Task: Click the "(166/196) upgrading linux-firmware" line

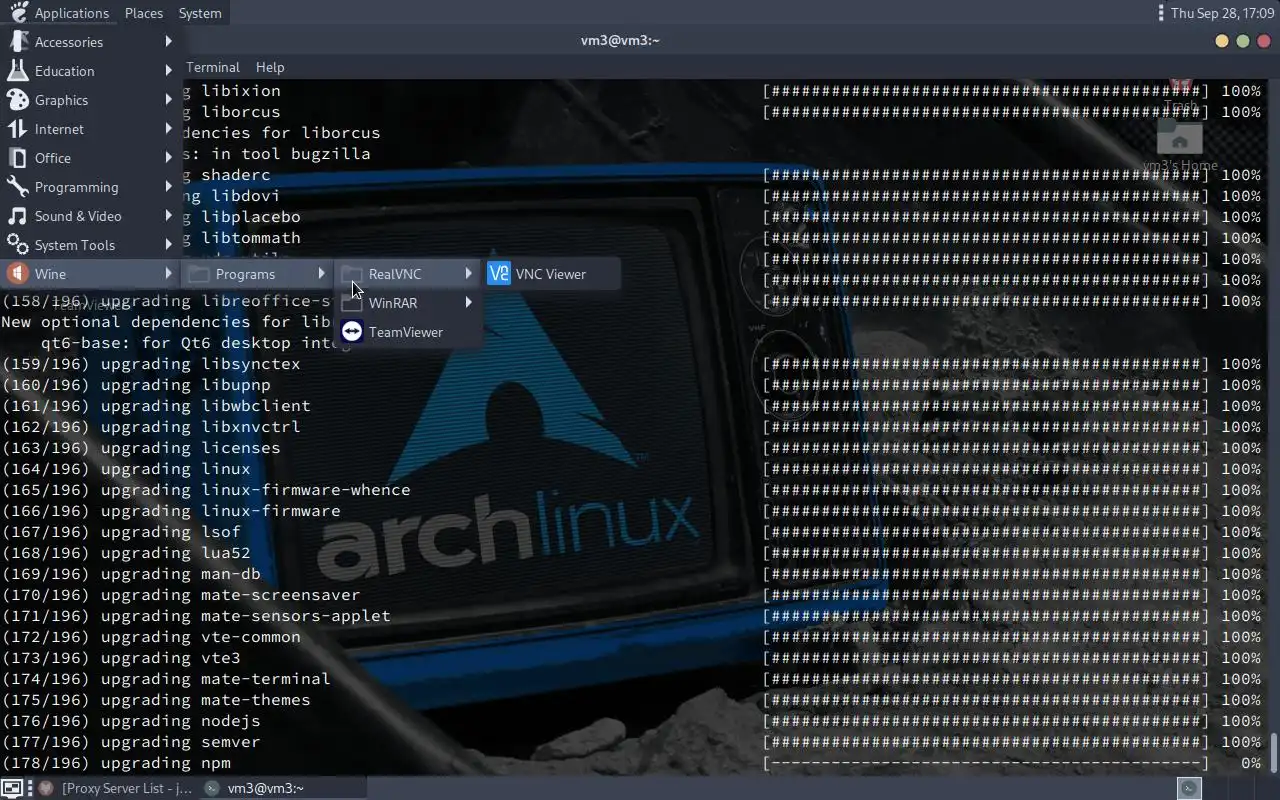Action: (171, 511)
